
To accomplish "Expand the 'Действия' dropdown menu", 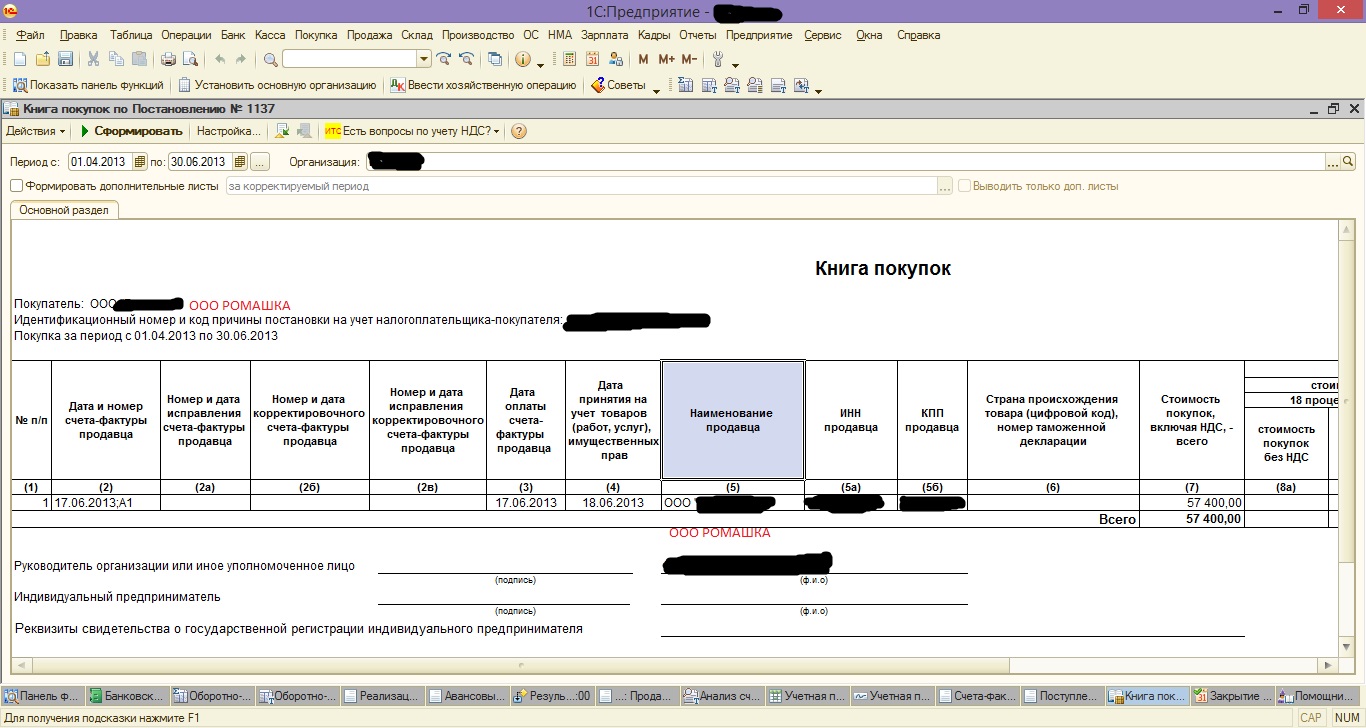I will [x=36, y=131].
